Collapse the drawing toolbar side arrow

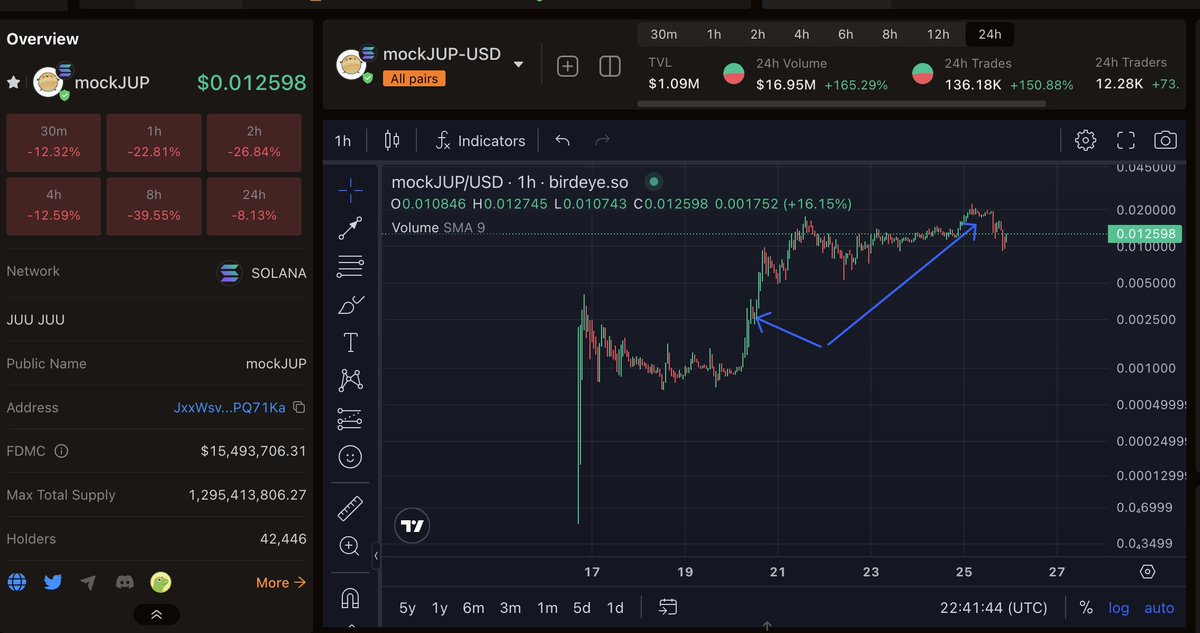pyautogui.click(x=376, y=554)
